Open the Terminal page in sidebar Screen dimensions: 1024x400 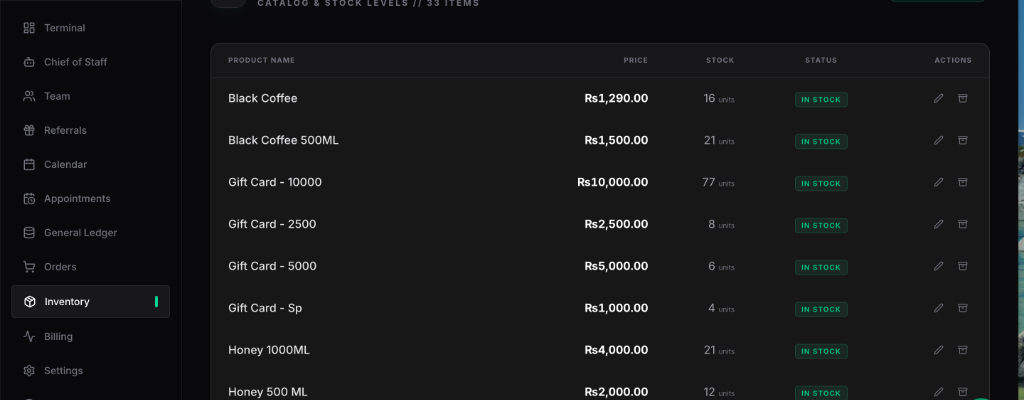pos(64,28)
